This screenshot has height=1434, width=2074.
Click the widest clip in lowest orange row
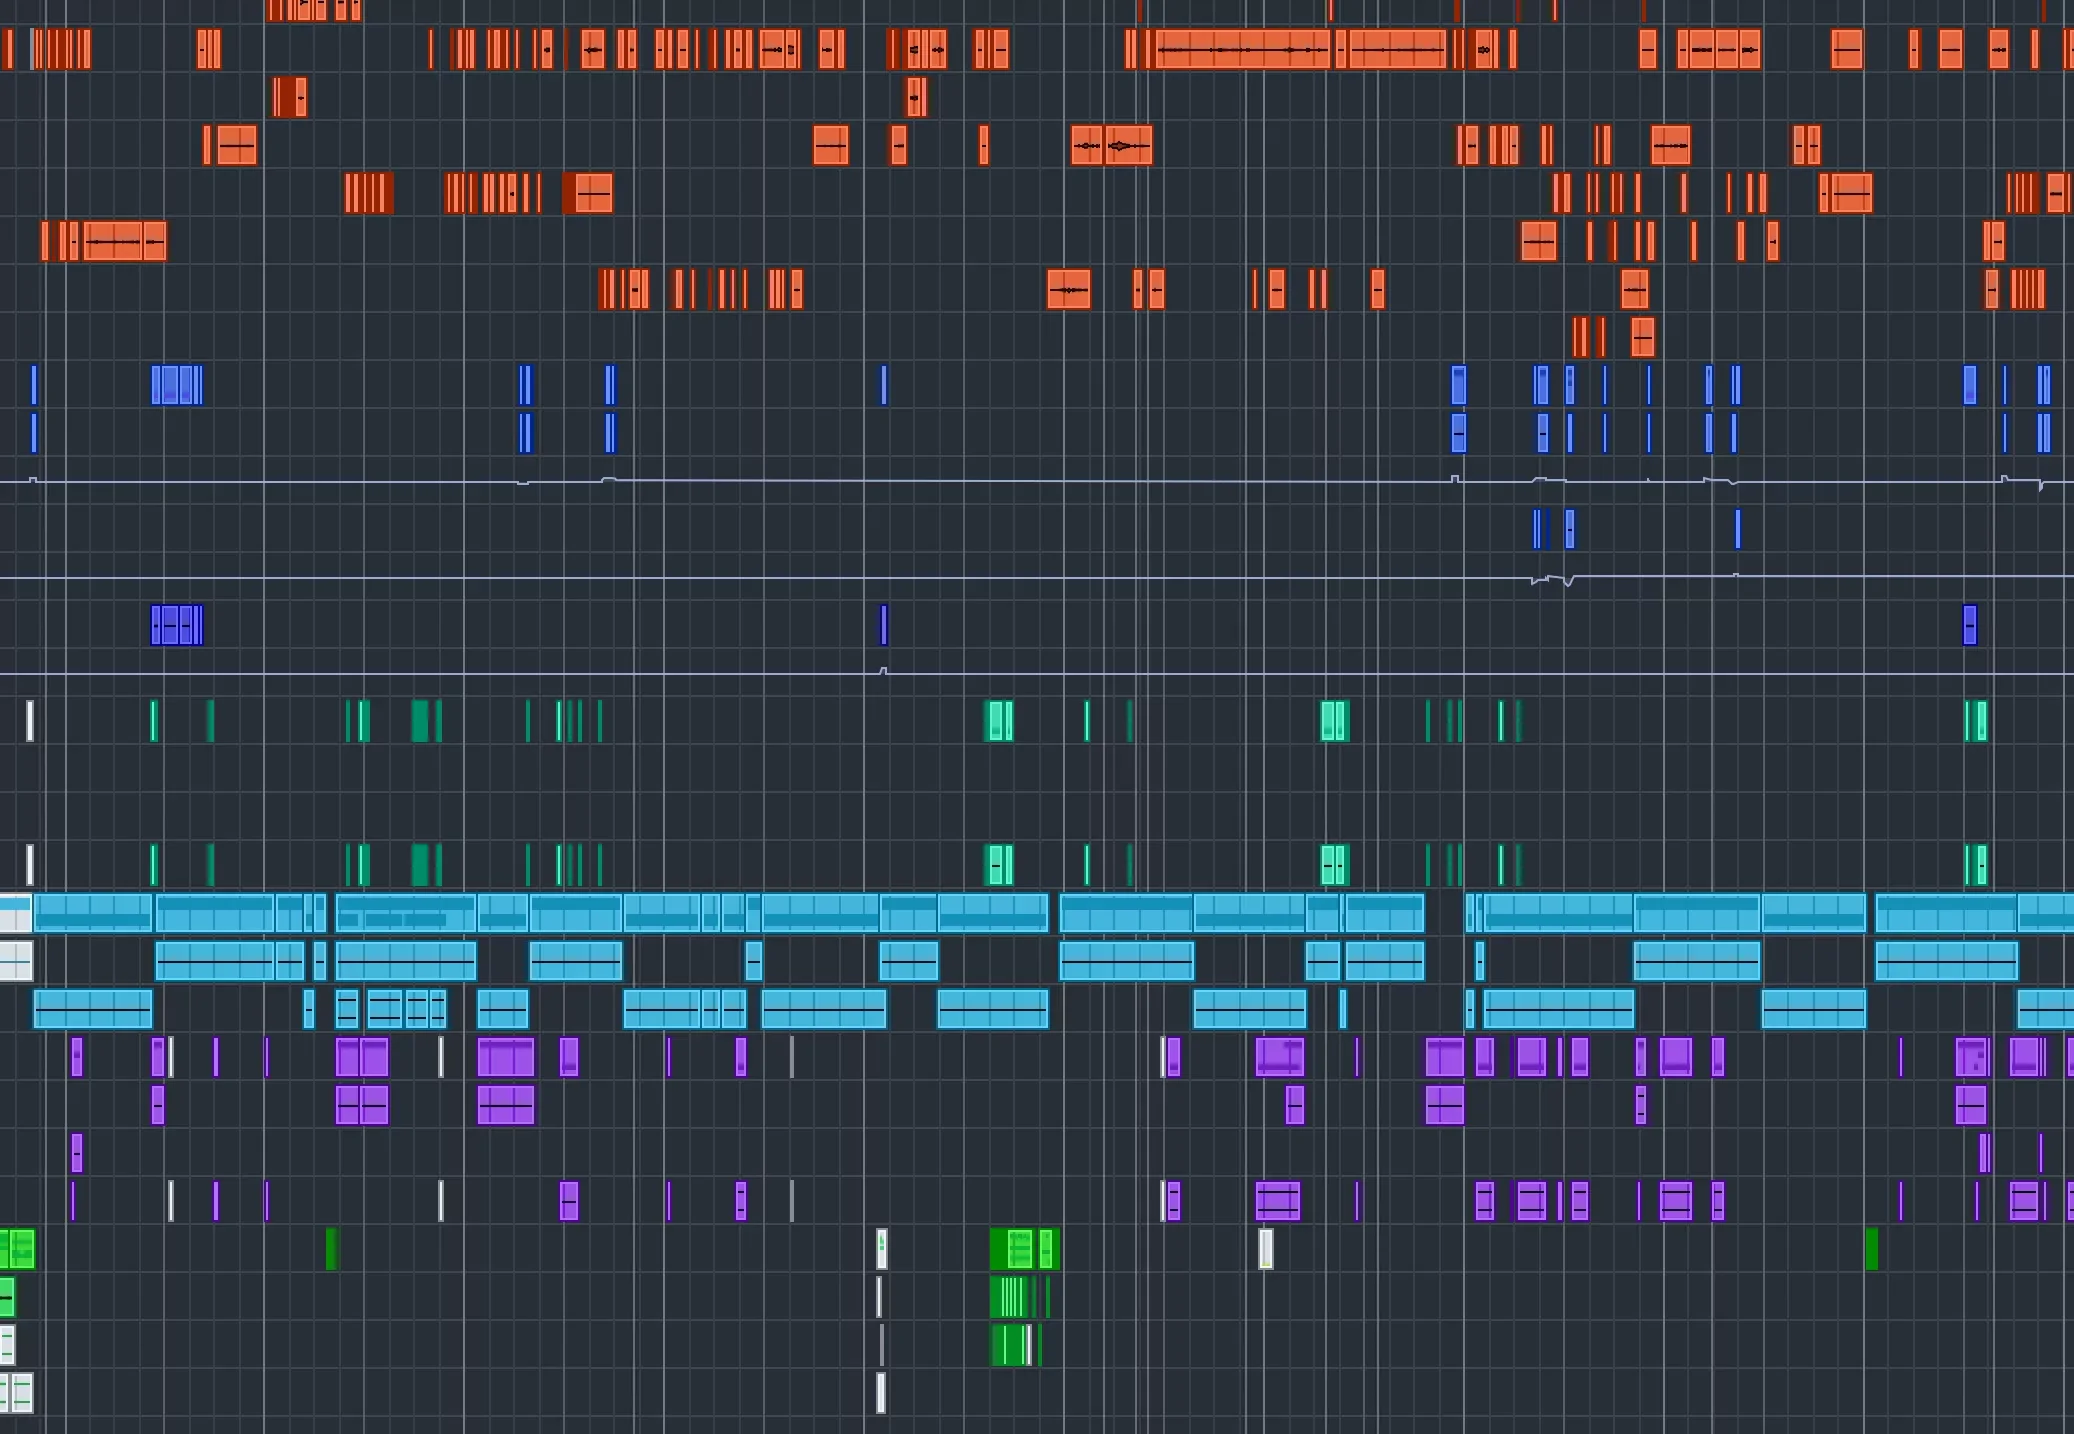pos(1642,337)
